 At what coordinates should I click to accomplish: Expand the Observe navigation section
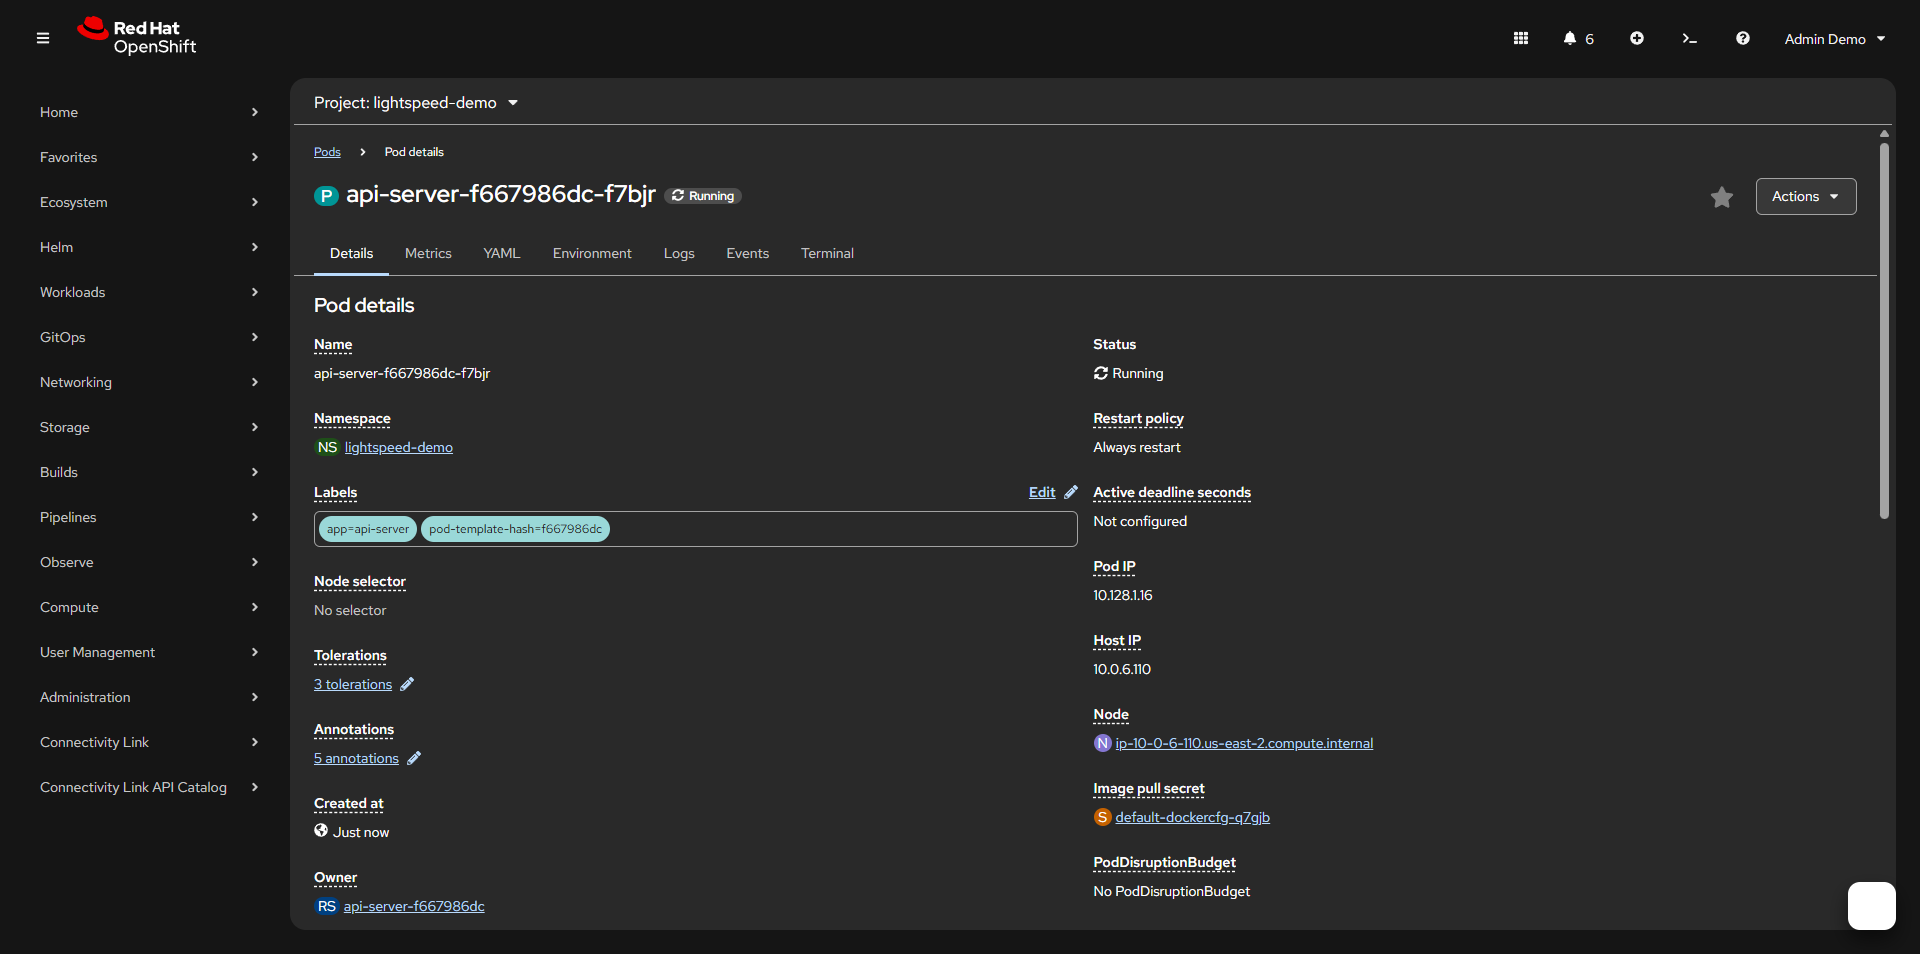pos(149,562)
